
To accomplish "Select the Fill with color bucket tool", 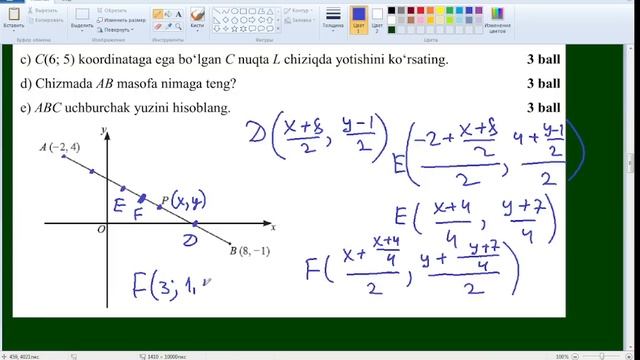I will (168, 15).
